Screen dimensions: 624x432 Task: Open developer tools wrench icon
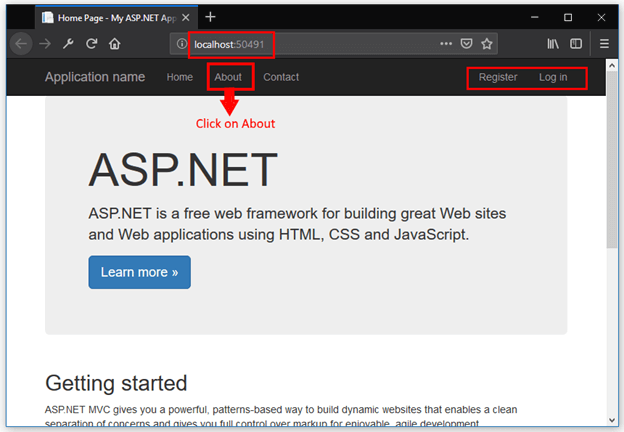click(x=68, y=44)
